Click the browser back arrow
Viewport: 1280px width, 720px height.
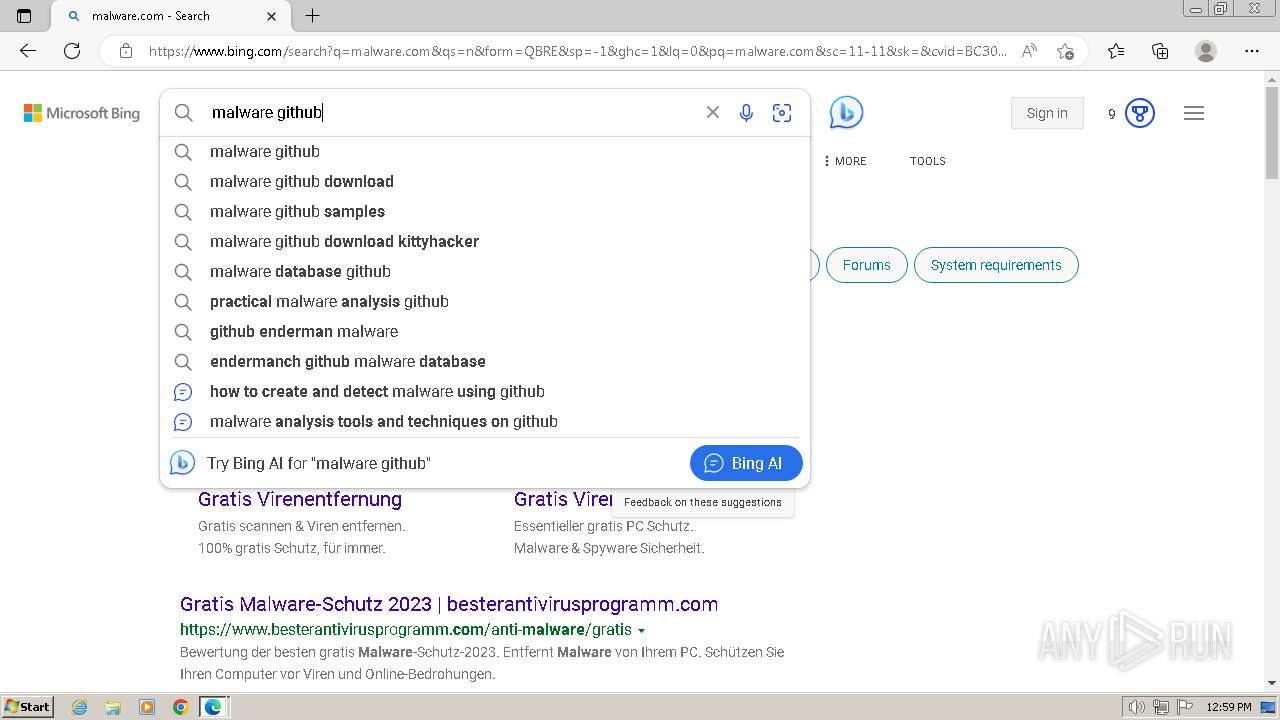pyautogui.click(x=28, y=51)
